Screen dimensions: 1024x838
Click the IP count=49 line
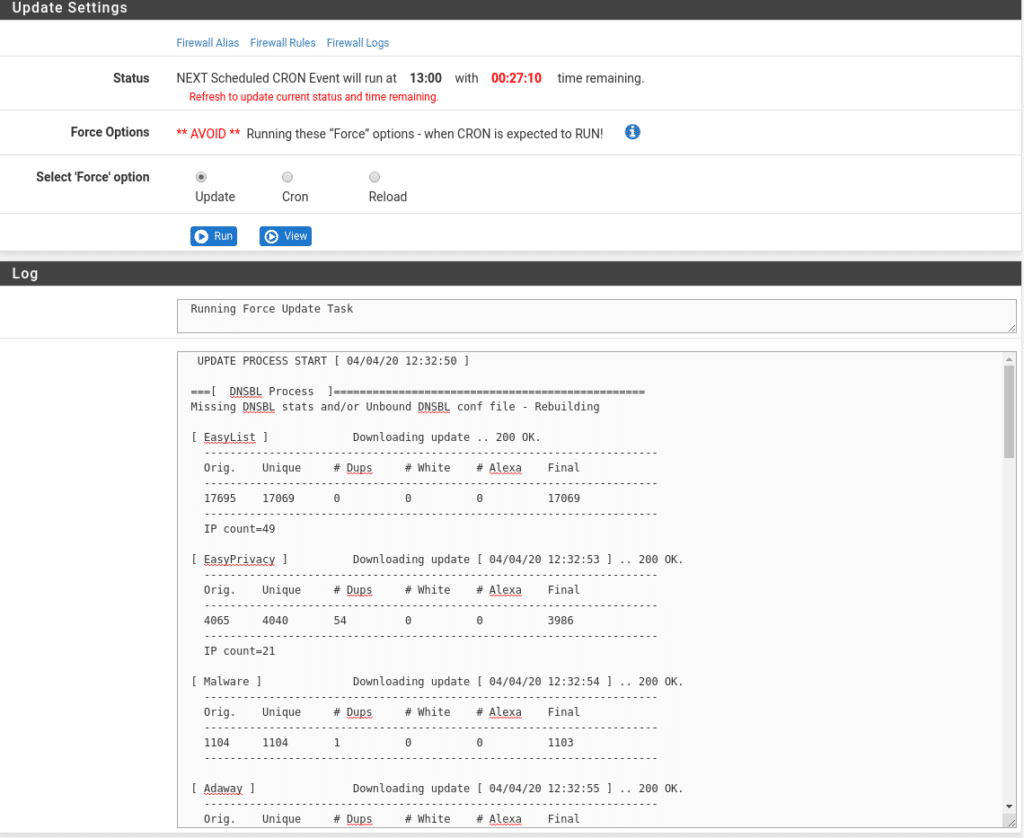click(x=240, y=528)
